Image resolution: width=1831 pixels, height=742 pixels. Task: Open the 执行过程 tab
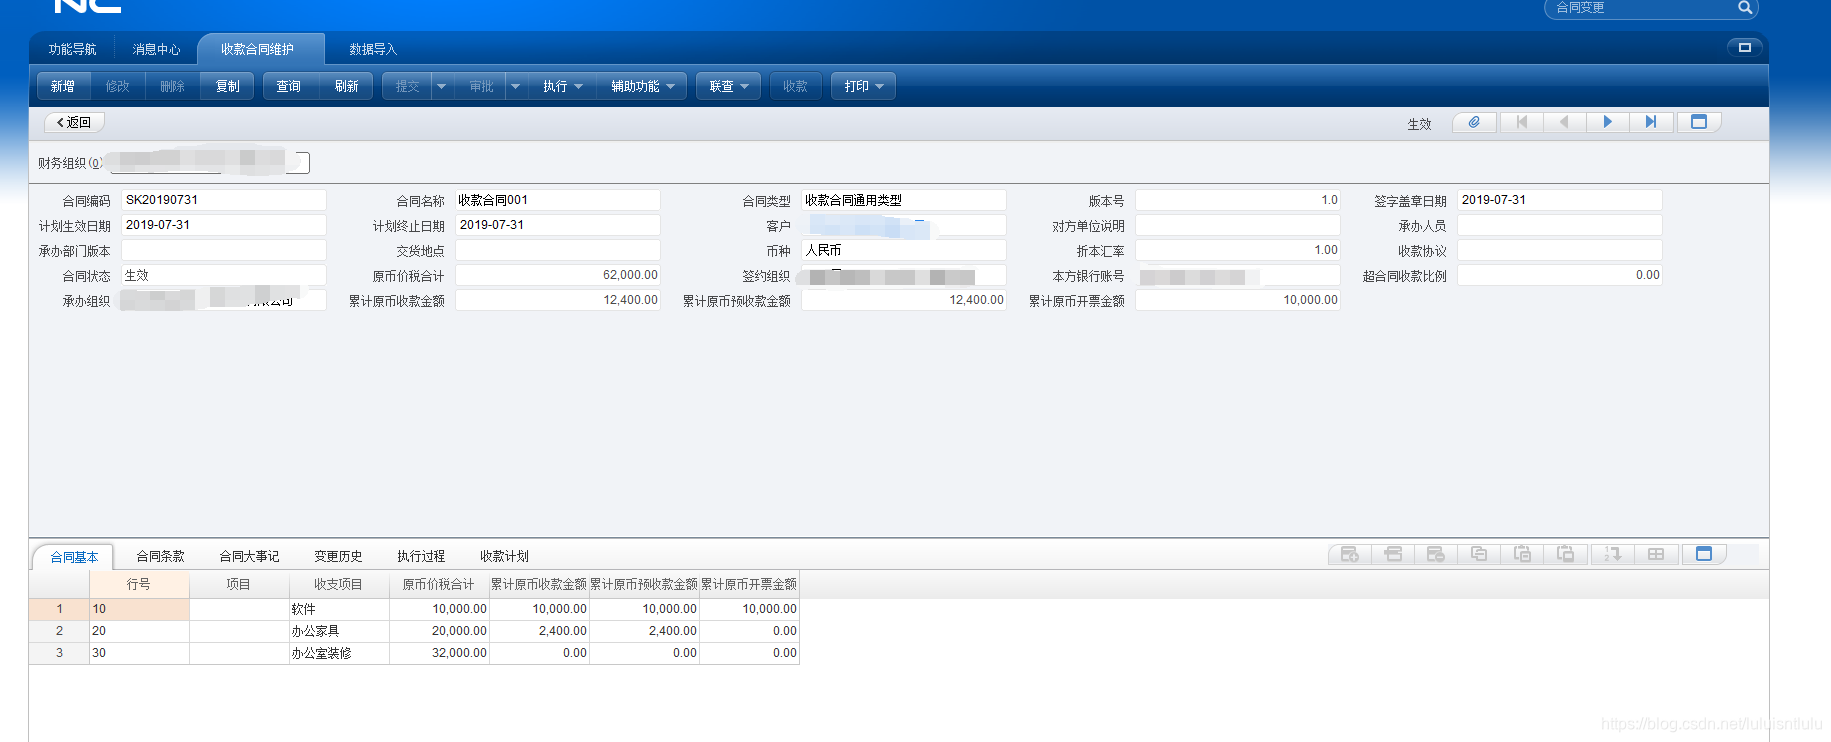(x=421, y=556)
